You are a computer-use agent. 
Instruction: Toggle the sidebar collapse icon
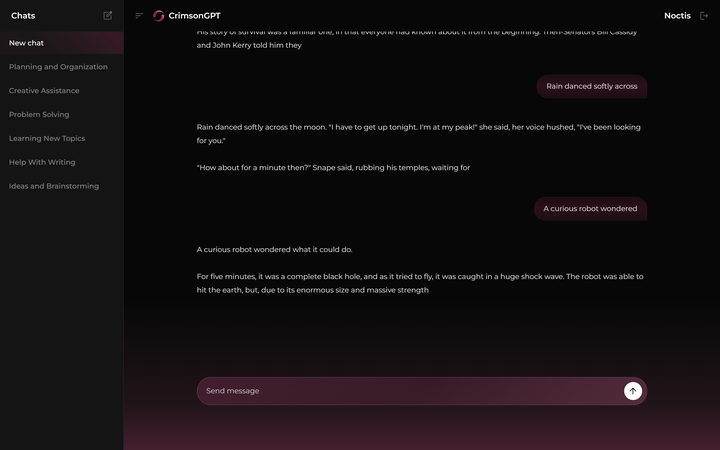point(139,16)
